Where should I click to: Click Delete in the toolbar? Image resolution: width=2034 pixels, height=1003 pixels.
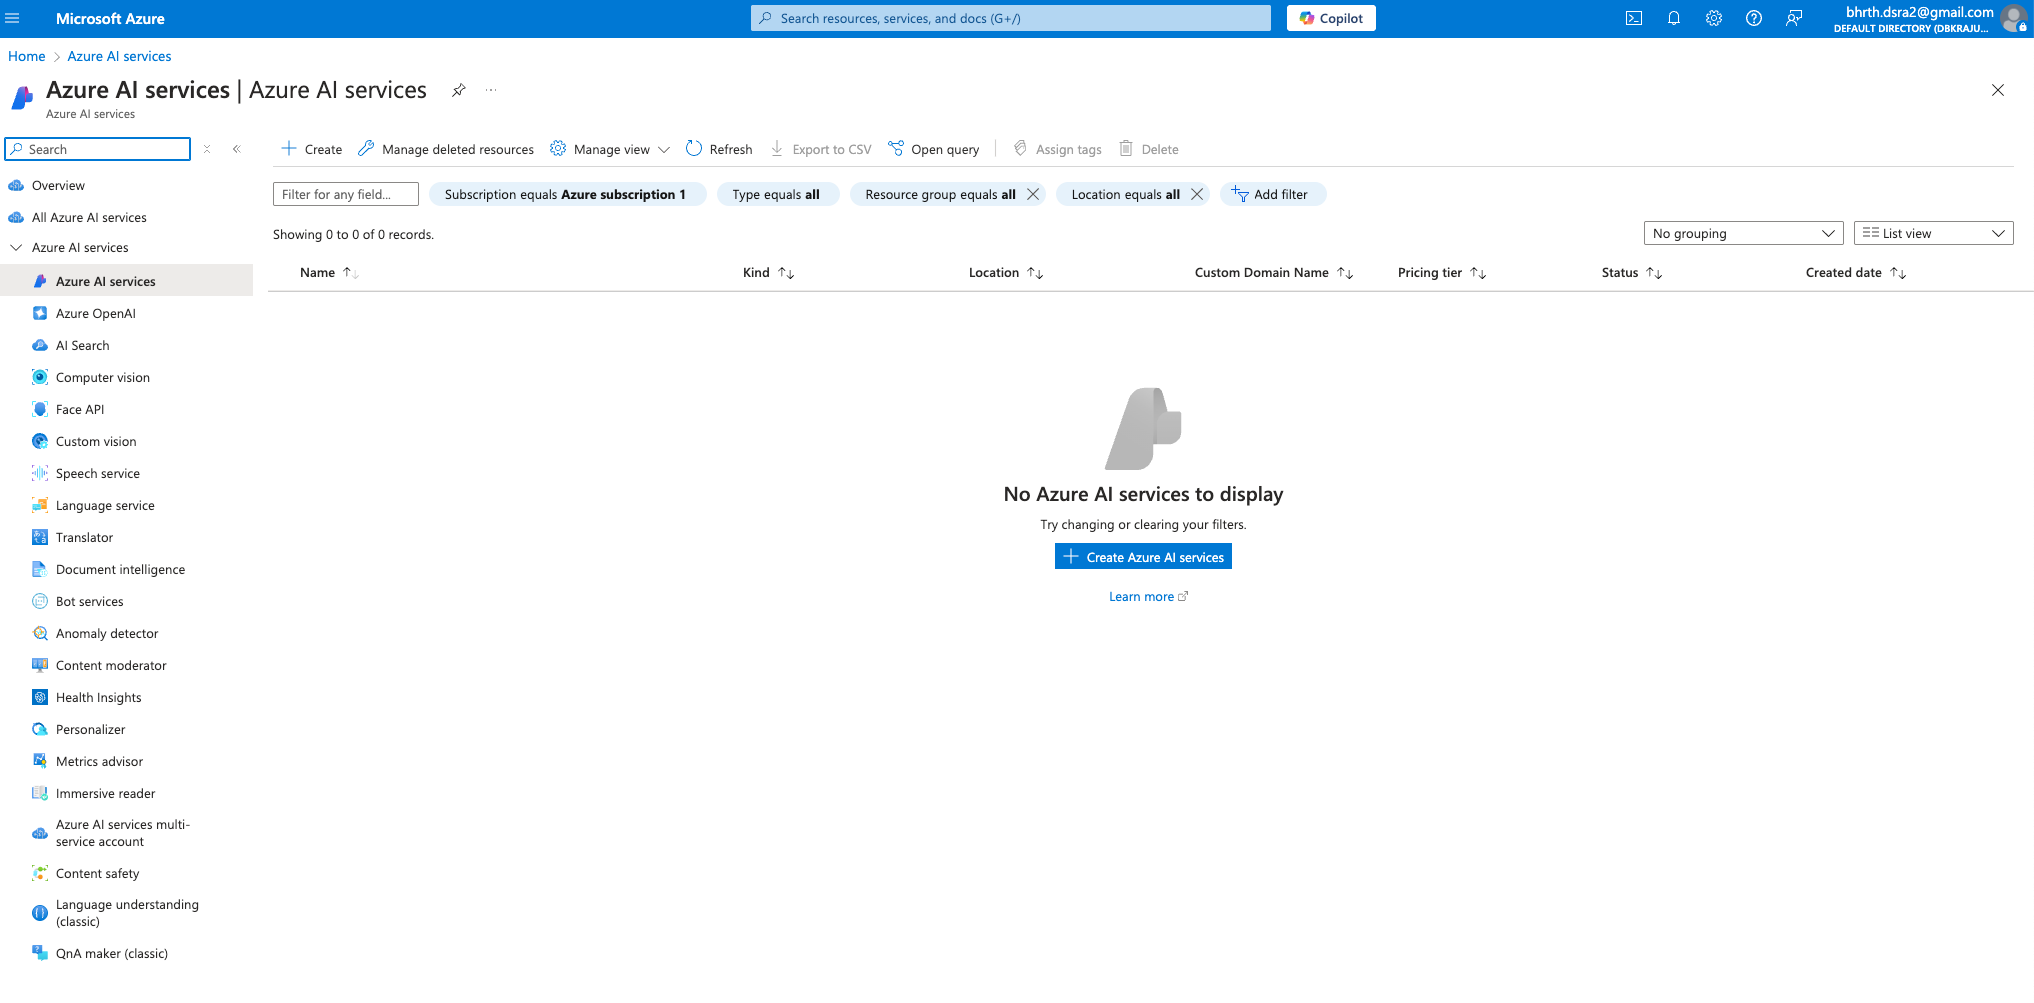click(x=1148, y=149)
